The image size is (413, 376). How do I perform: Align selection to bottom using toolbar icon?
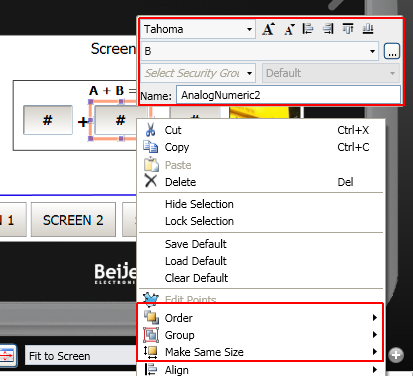(368, 29)
